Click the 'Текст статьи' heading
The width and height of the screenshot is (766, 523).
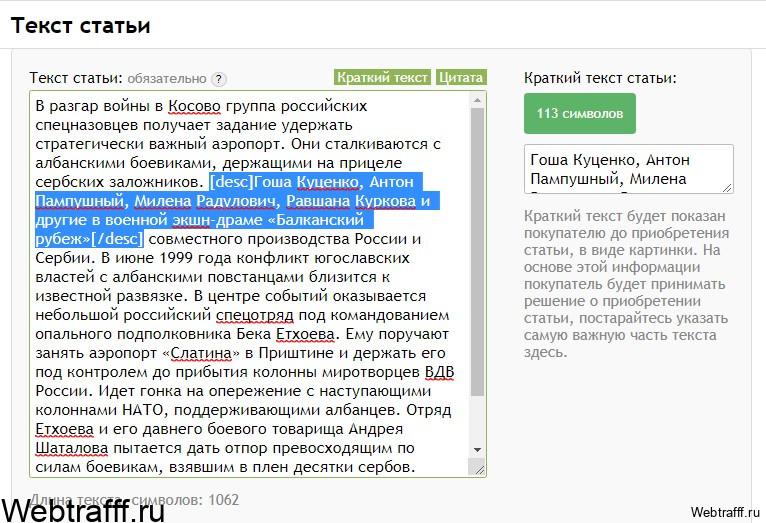pos(81,25)
